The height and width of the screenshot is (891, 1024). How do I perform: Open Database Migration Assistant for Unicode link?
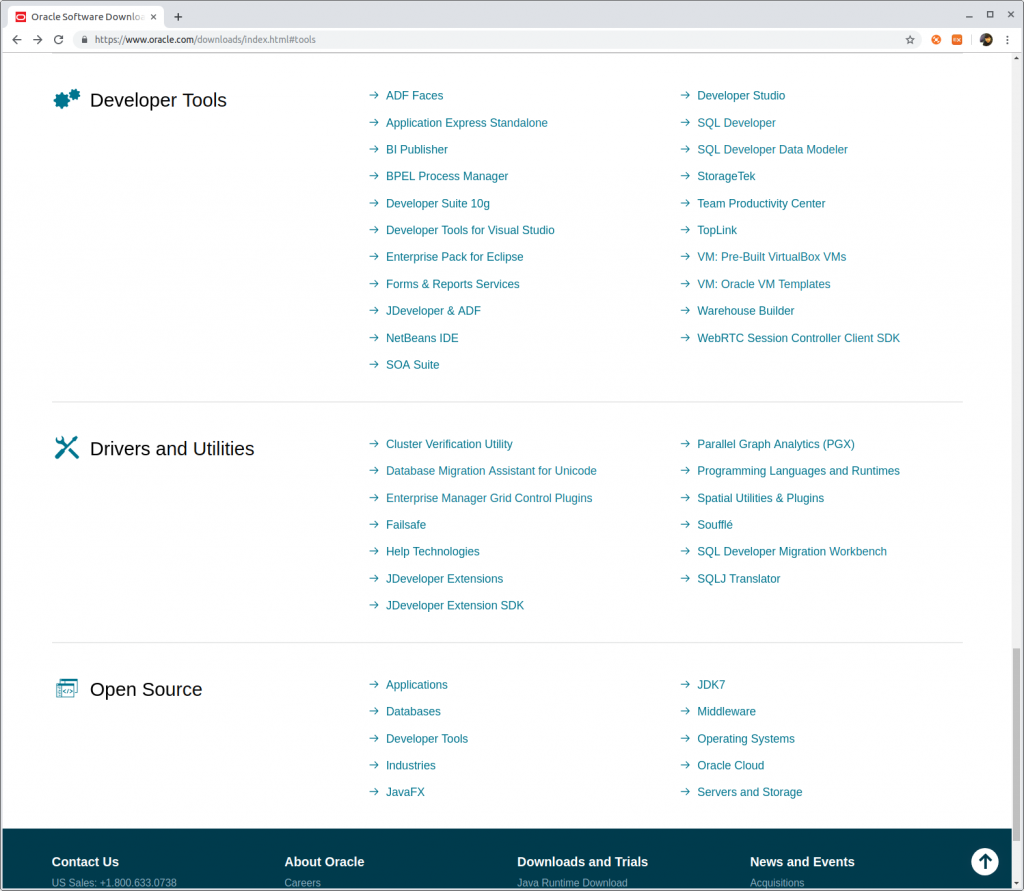[x=491, y=471]
